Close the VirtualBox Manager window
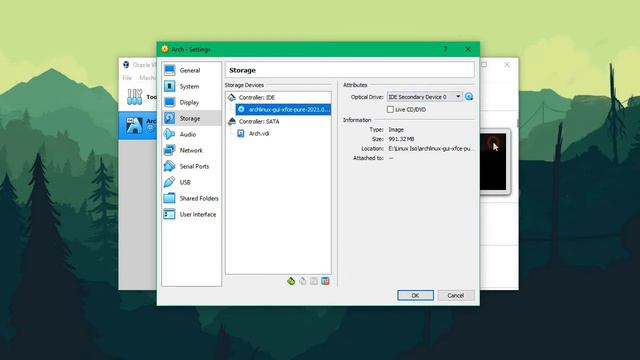The height and width of the screenshot is (360, 640). (507, 65)
